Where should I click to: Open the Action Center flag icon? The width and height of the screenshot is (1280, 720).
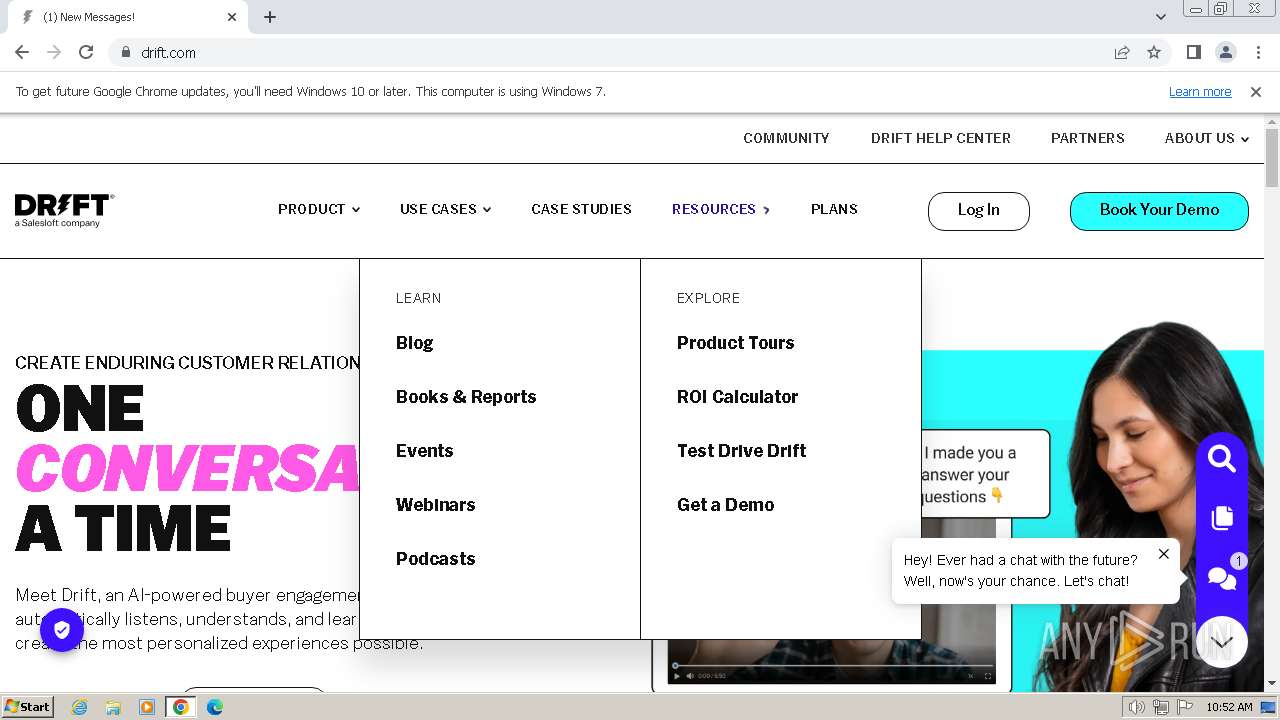pos(1185,707)
